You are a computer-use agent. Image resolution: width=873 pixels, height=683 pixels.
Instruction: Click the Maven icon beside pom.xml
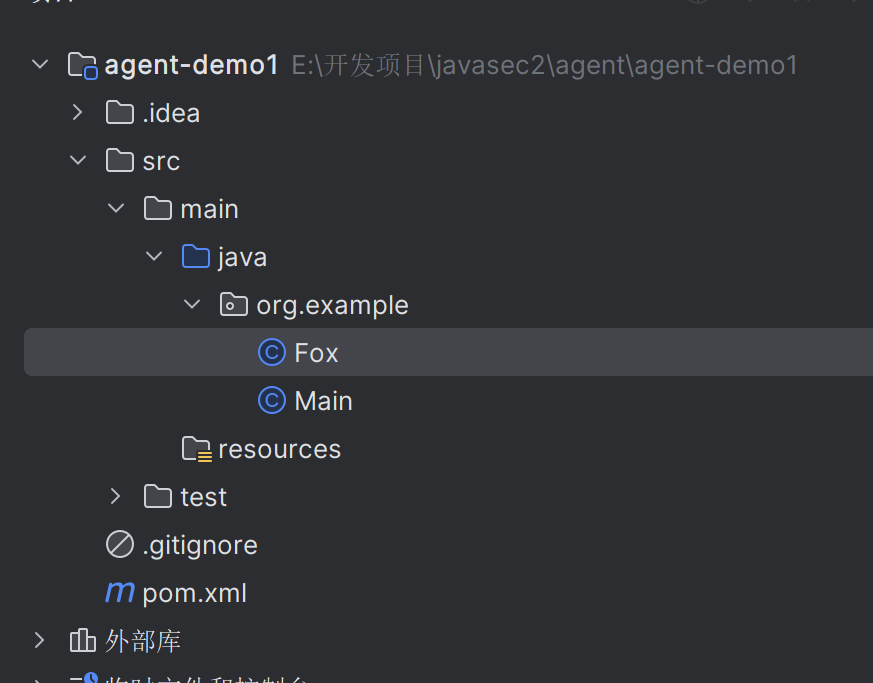pos(120,593)
